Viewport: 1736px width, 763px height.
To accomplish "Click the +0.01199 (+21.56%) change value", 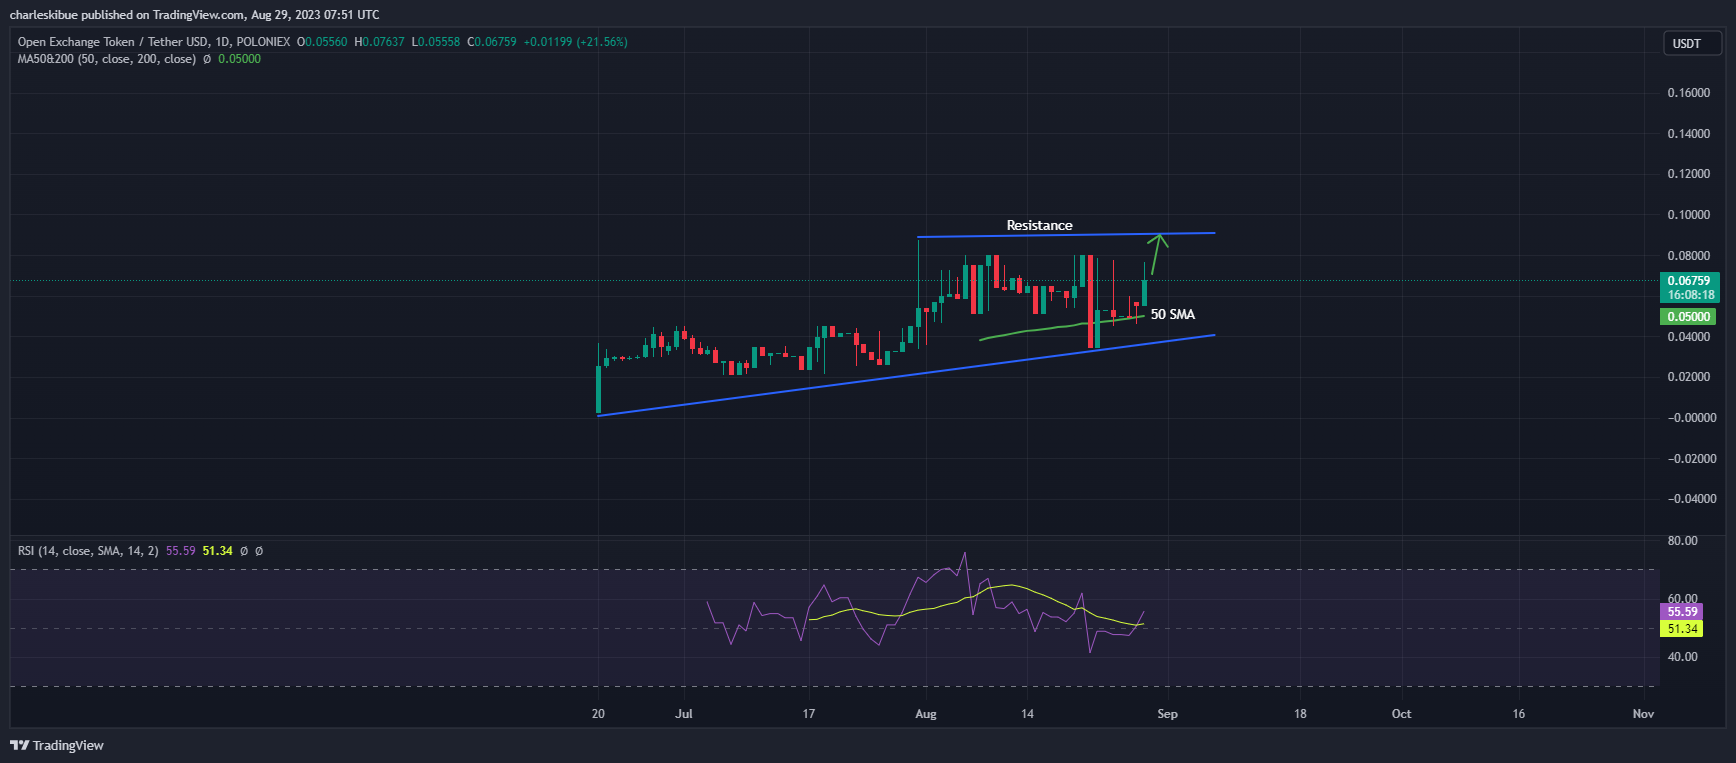I will pos(576,42).
